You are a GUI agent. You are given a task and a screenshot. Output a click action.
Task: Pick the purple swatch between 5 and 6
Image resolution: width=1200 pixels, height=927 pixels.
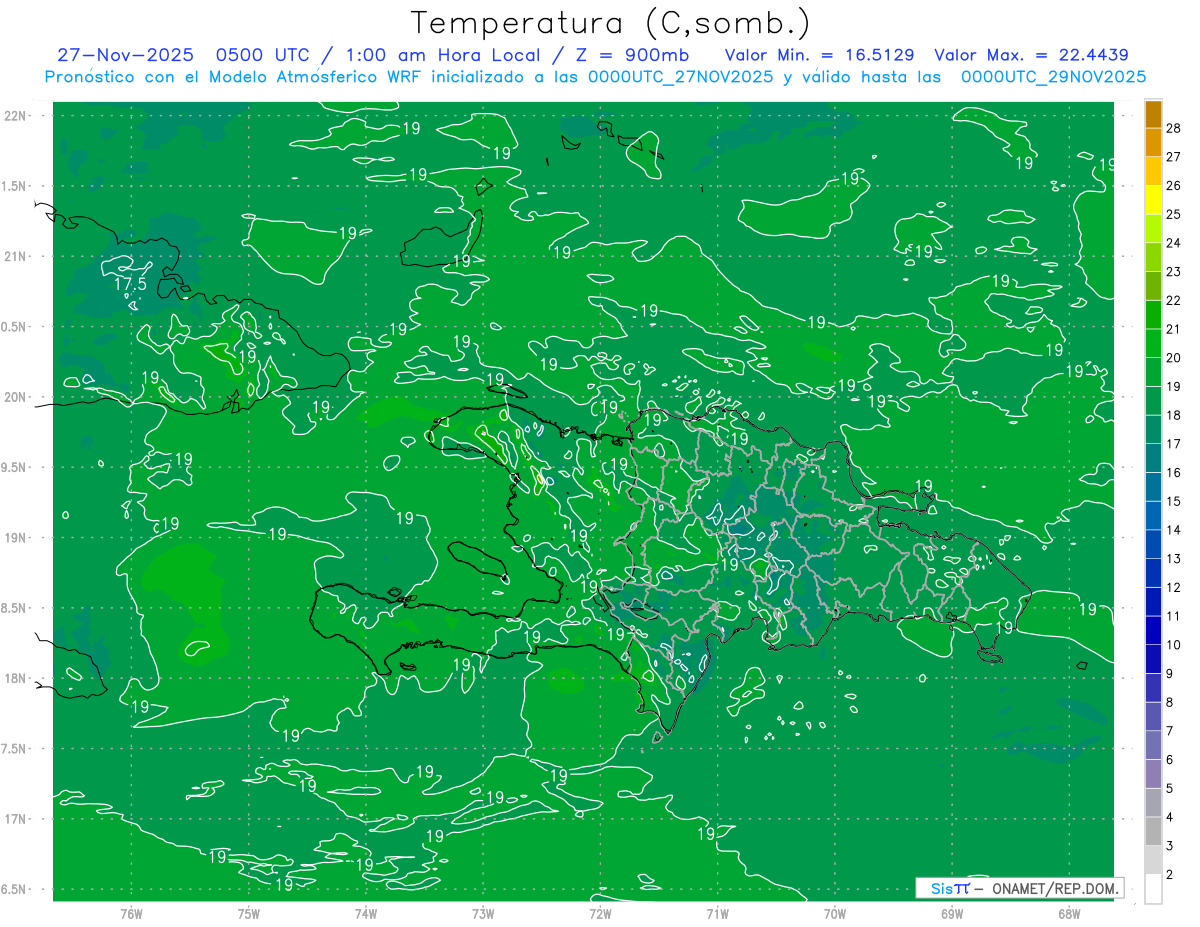[x=1153, y=774]
